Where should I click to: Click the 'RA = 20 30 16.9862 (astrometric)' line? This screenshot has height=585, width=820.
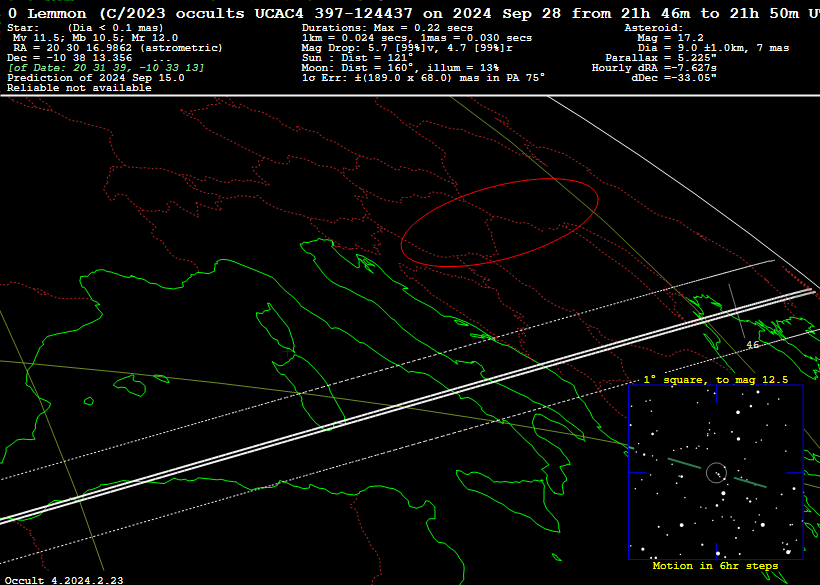pos(118,48)
